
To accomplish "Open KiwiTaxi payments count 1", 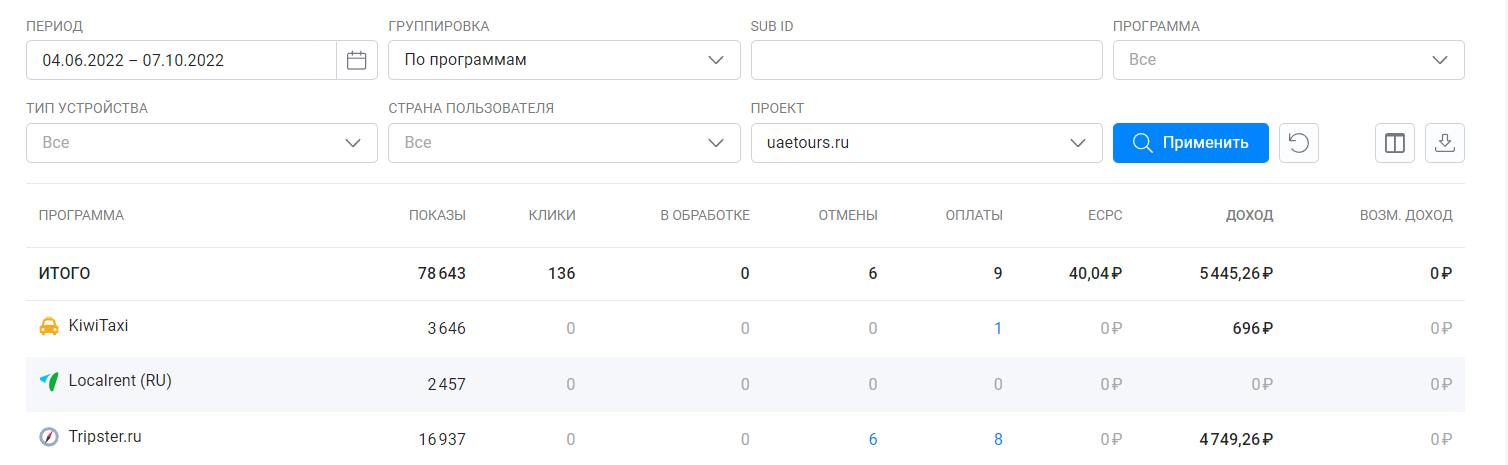I will tap(998, 328).
